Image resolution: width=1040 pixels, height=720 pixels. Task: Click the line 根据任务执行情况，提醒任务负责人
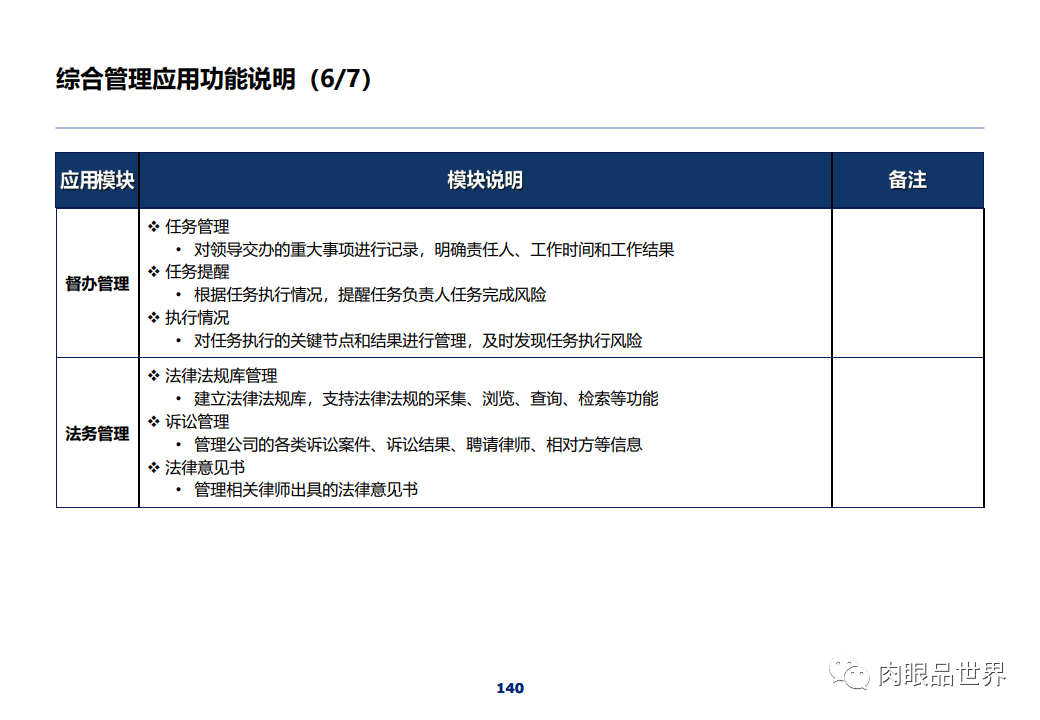(x=370, y=295)
